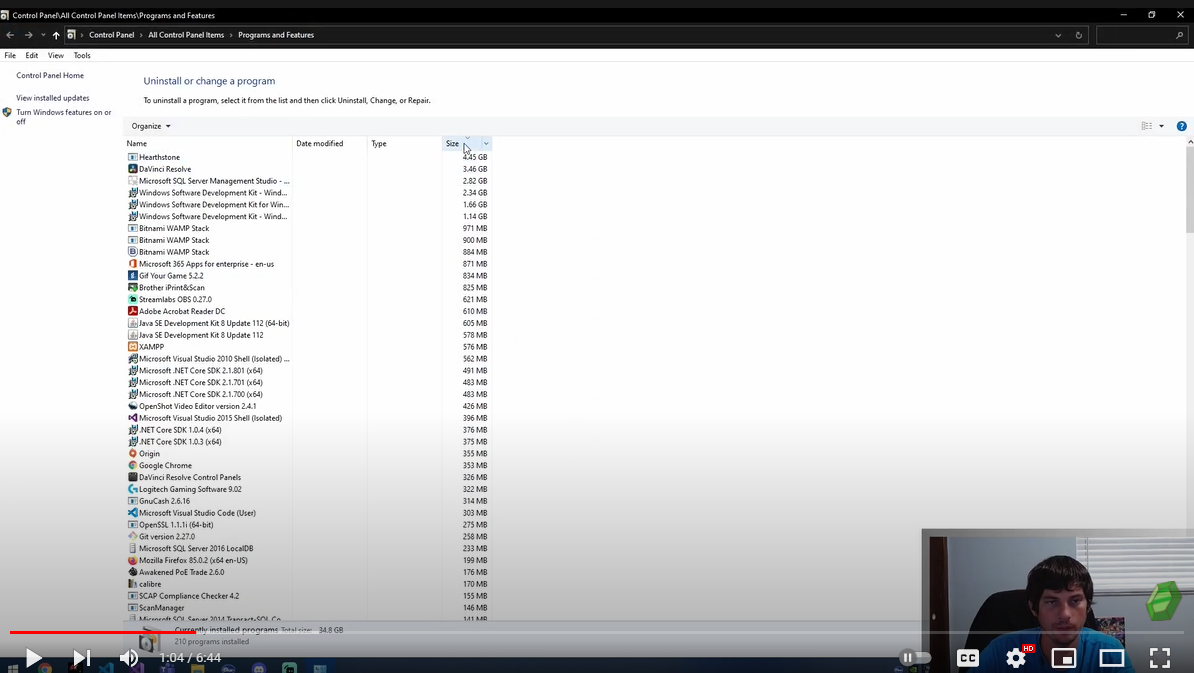Screen dimensions: 1194x673
Task: Select the DaVinci Resolve icon
Action: (132, 169)
